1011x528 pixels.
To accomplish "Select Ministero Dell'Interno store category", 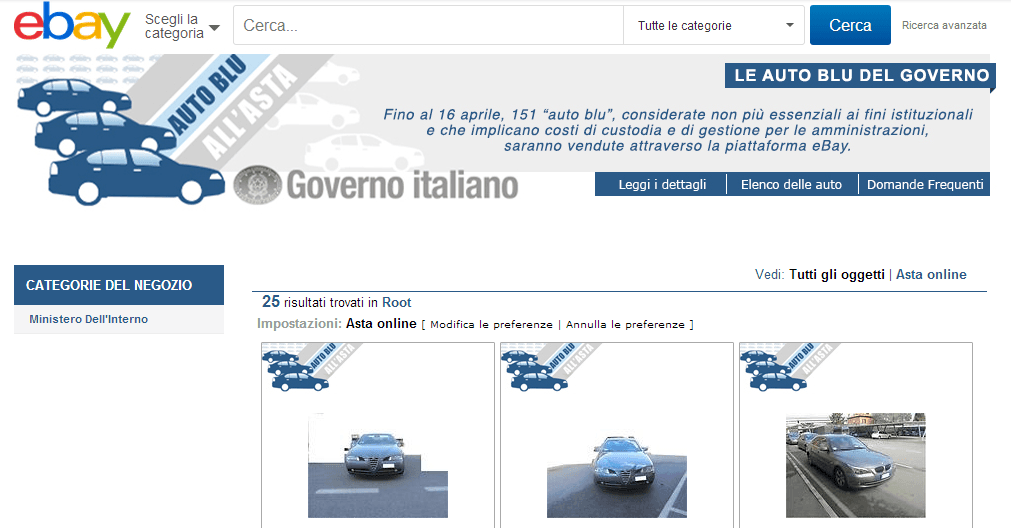I will coord(88,319).
